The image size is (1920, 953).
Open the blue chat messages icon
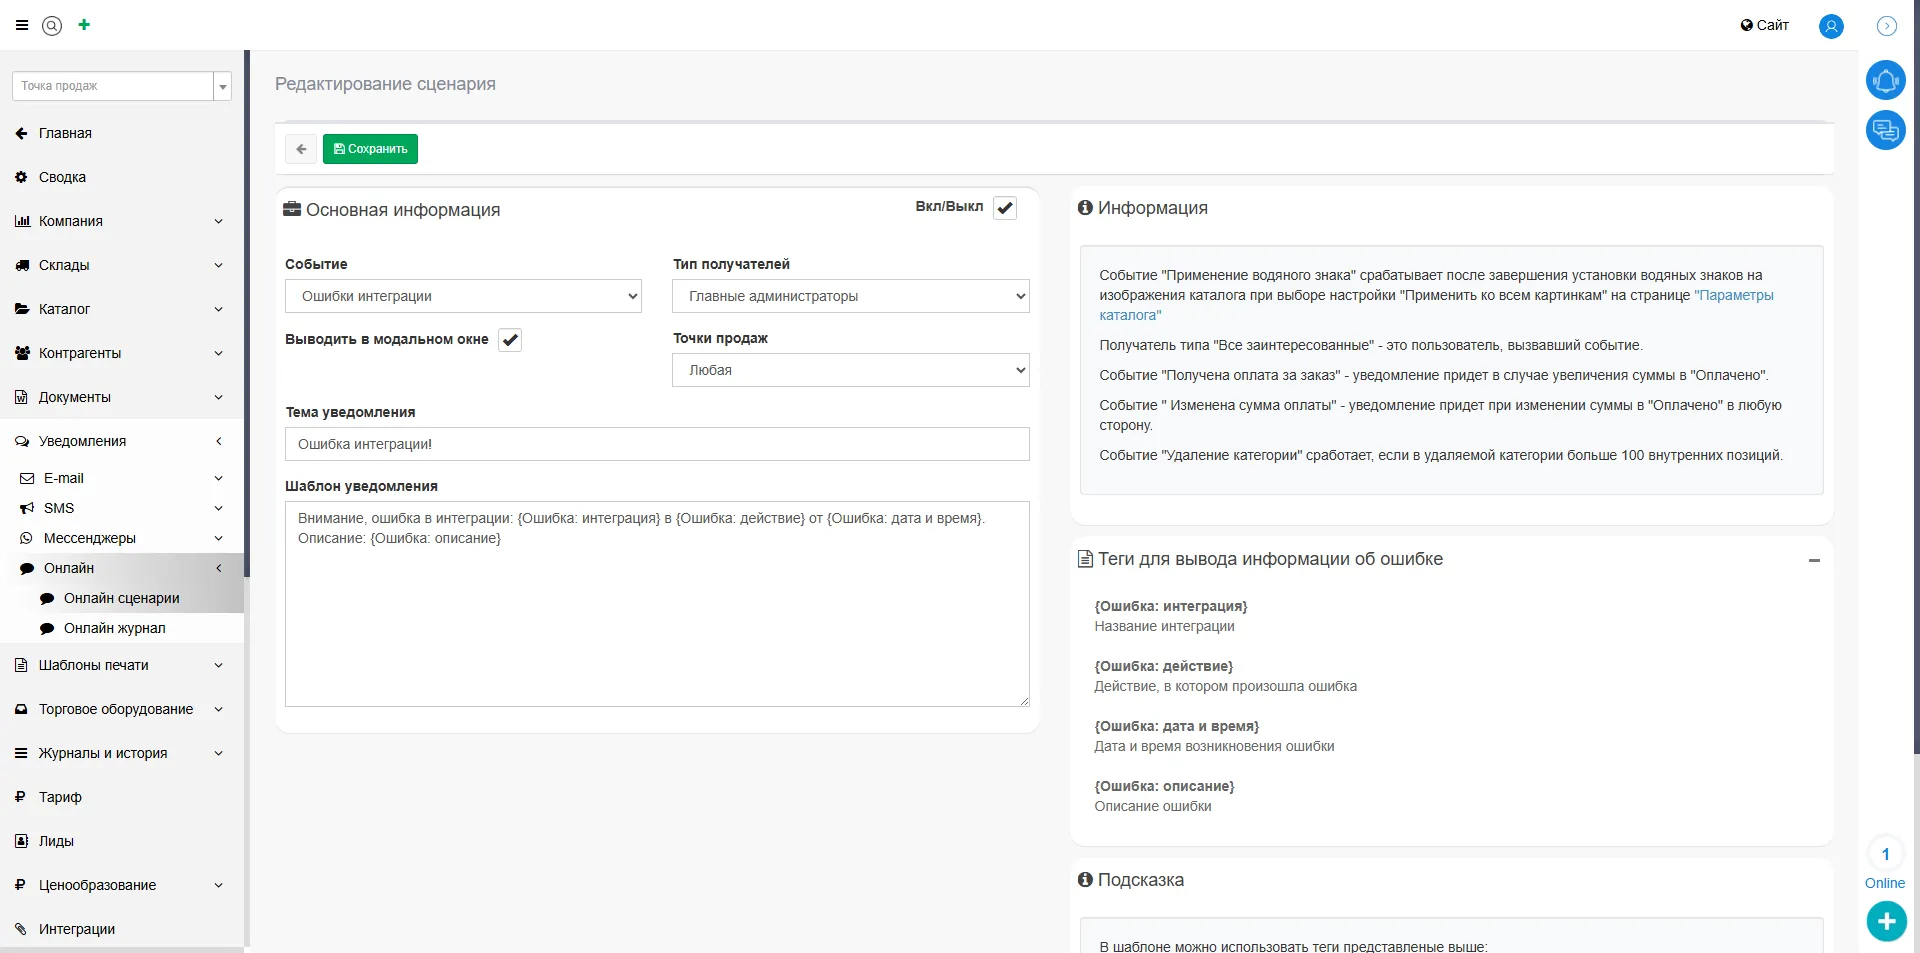click(1885, 130)
